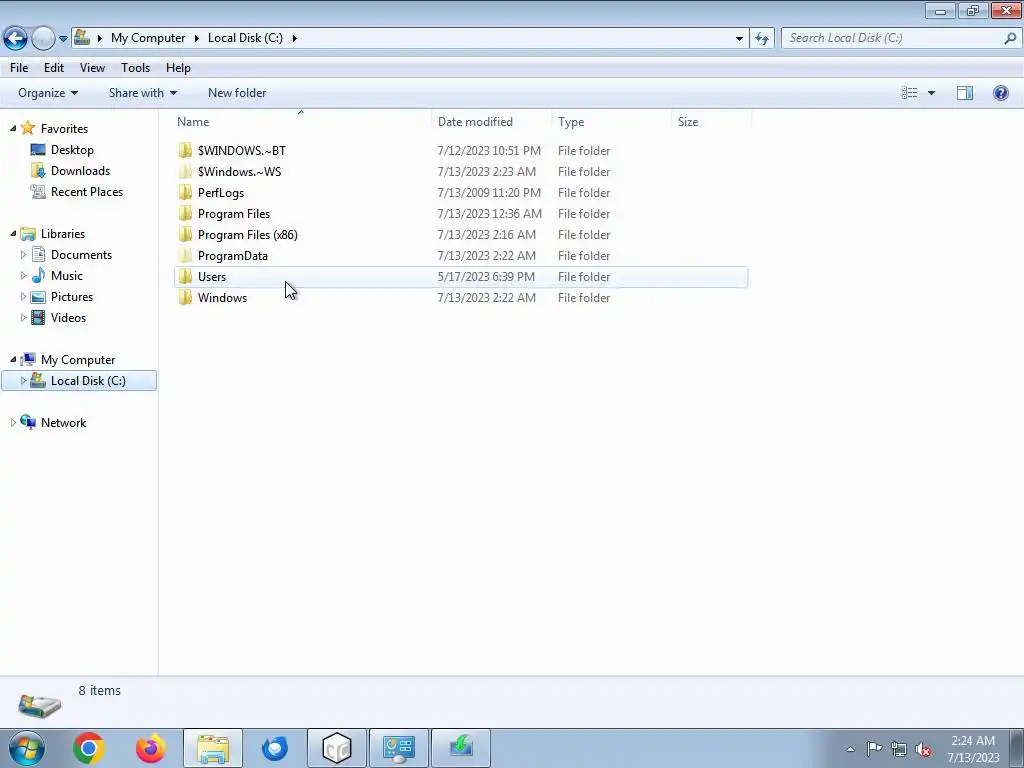1024x768 pixels.
Task: Expand Local Disk (C:) in navigation tree
Action: 24,380
